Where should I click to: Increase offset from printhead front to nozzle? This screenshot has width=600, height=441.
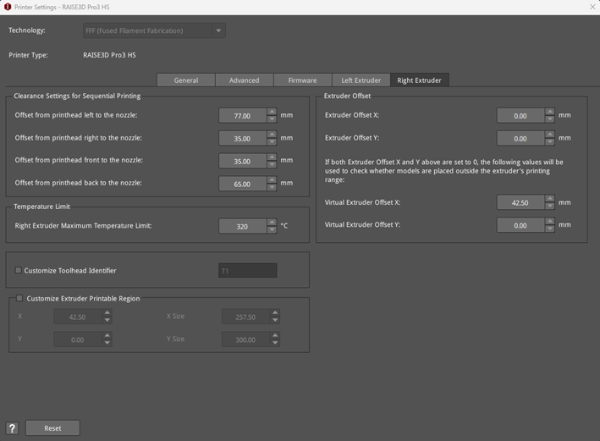click(x=271, y=156)
